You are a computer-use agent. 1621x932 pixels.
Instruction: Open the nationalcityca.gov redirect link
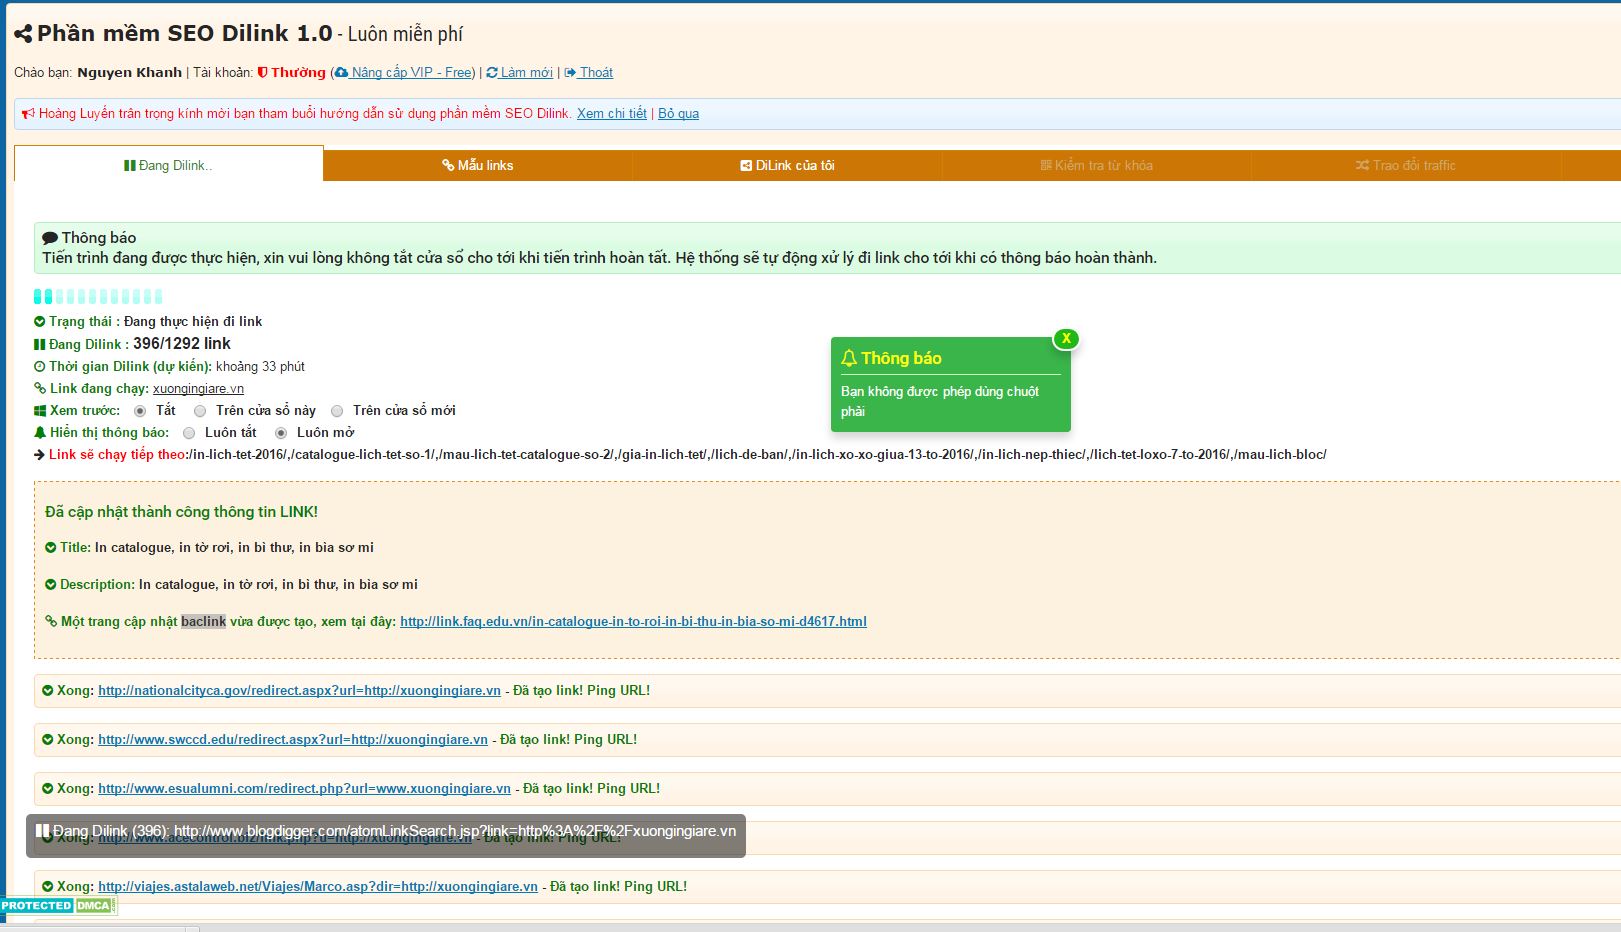click(x=299, y=691)
